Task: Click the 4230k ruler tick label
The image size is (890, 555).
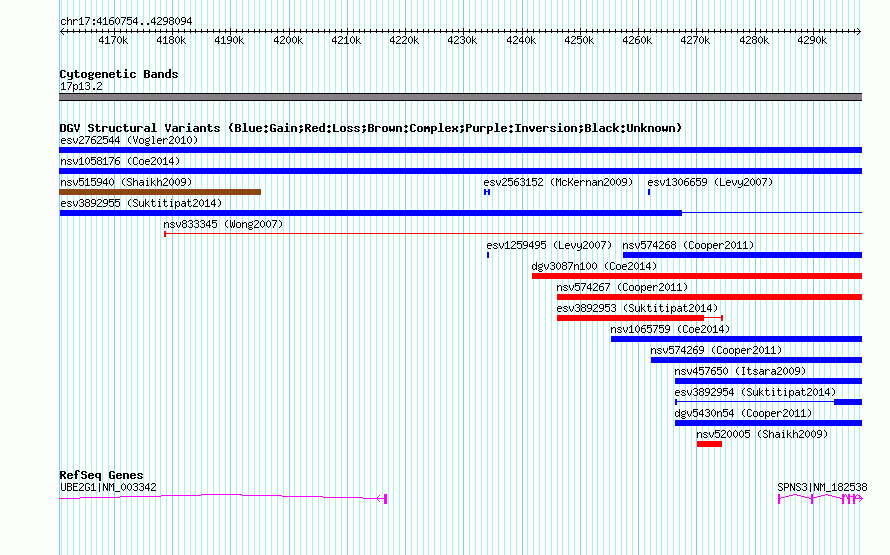Action: pos(462,40)
